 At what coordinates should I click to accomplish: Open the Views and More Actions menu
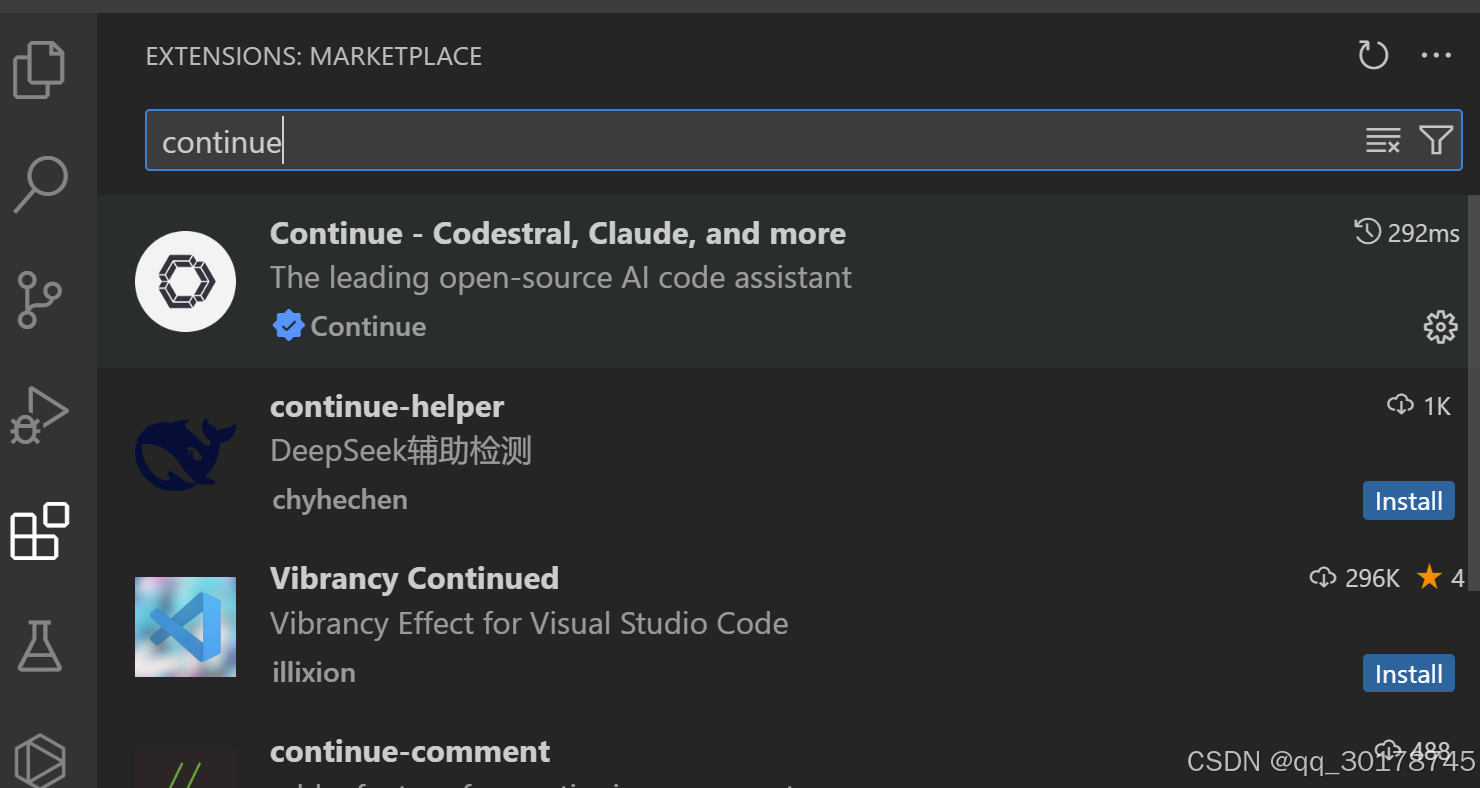click(x=1436, y=55)
